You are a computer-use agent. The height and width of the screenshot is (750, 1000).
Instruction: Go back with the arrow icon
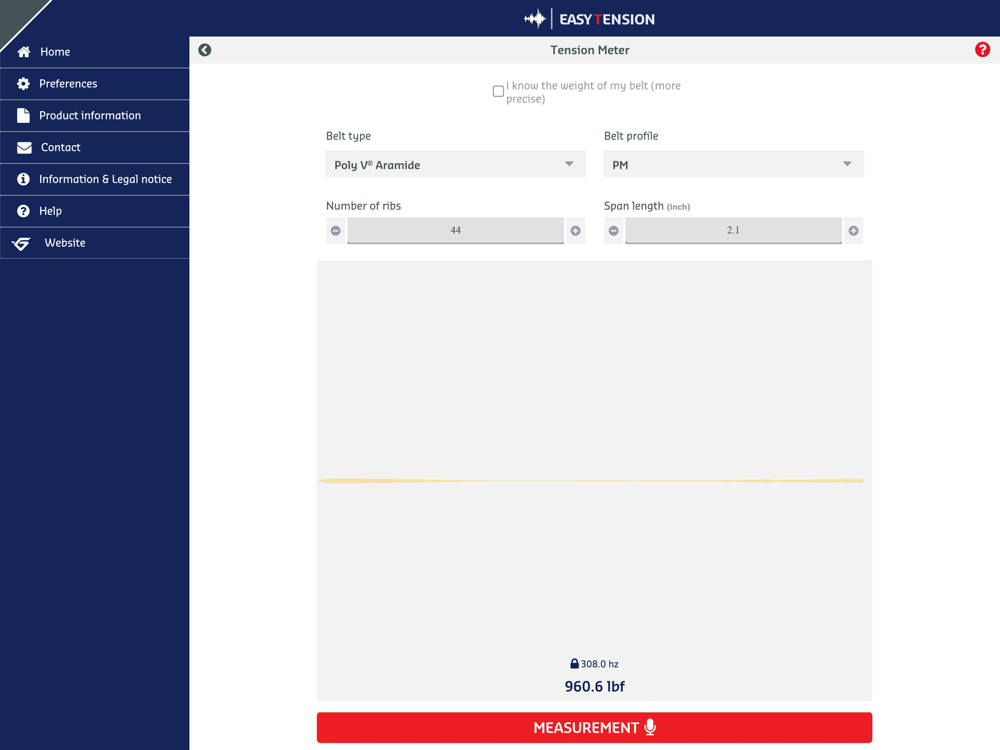(x=205, y=50)
